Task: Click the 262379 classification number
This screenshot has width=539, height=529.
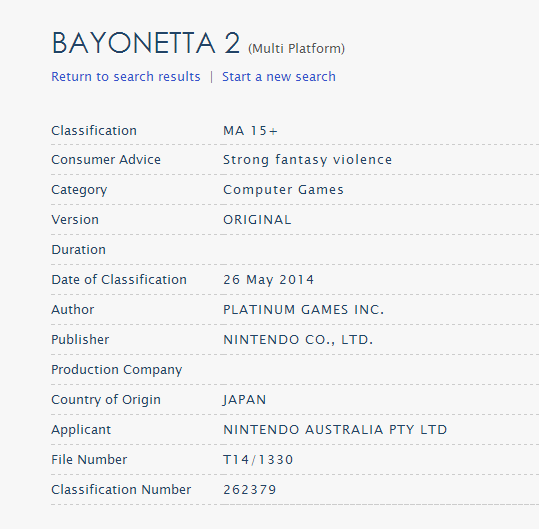Action: (250, 489)
